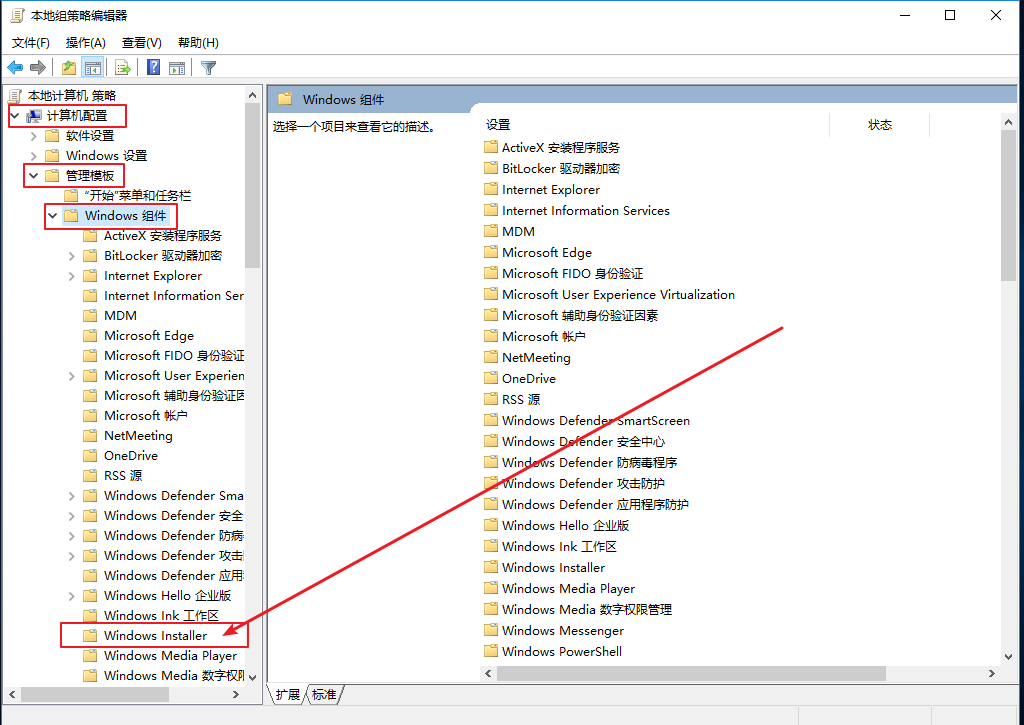Expand the 软件设置 tree node
The height and width of the screenshot is (725, 1024).
point(34,136)
